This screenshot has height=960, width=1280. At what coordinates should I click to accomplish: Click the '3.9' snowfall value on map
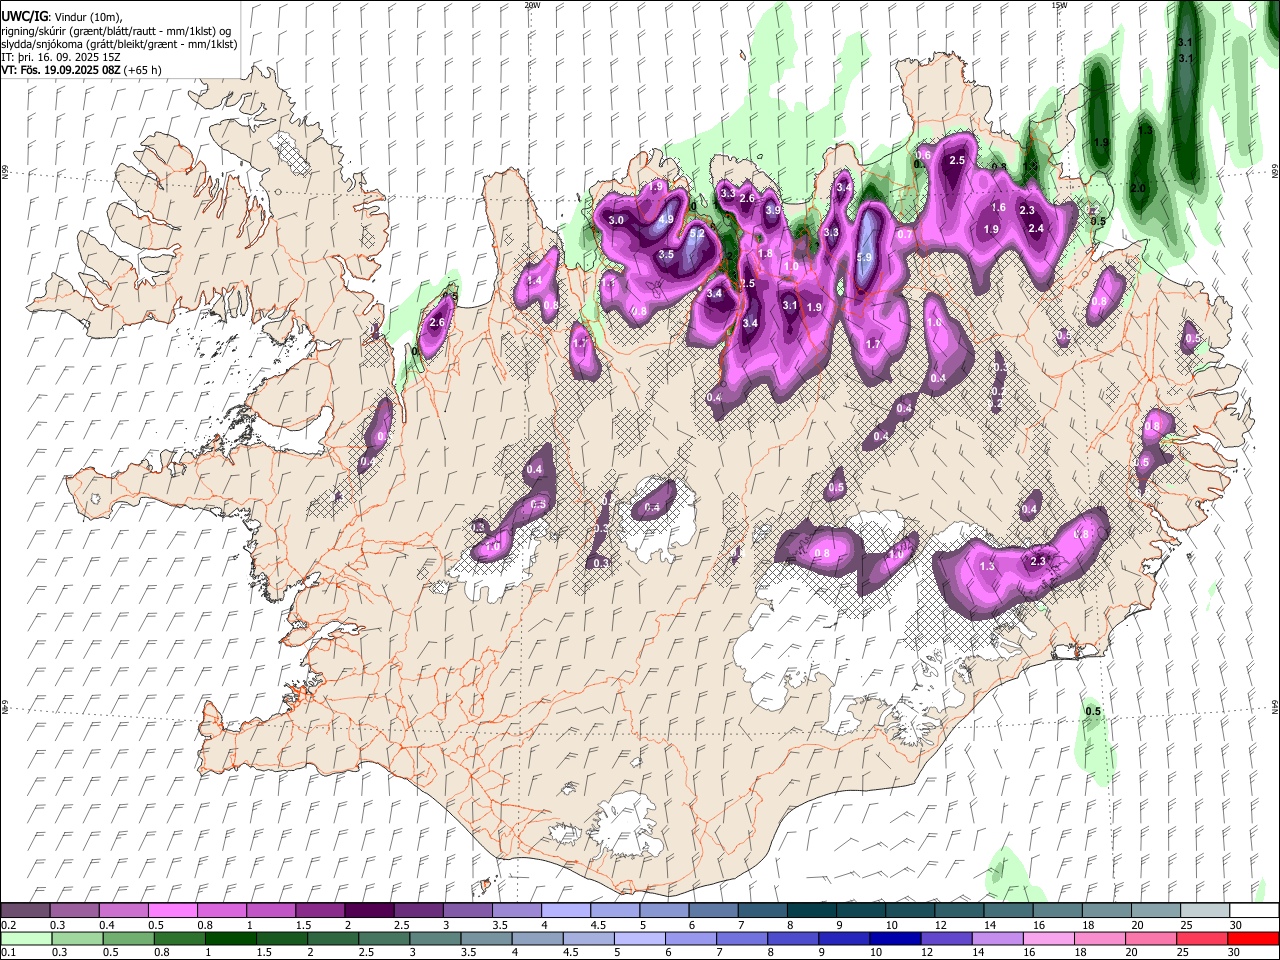773,210
